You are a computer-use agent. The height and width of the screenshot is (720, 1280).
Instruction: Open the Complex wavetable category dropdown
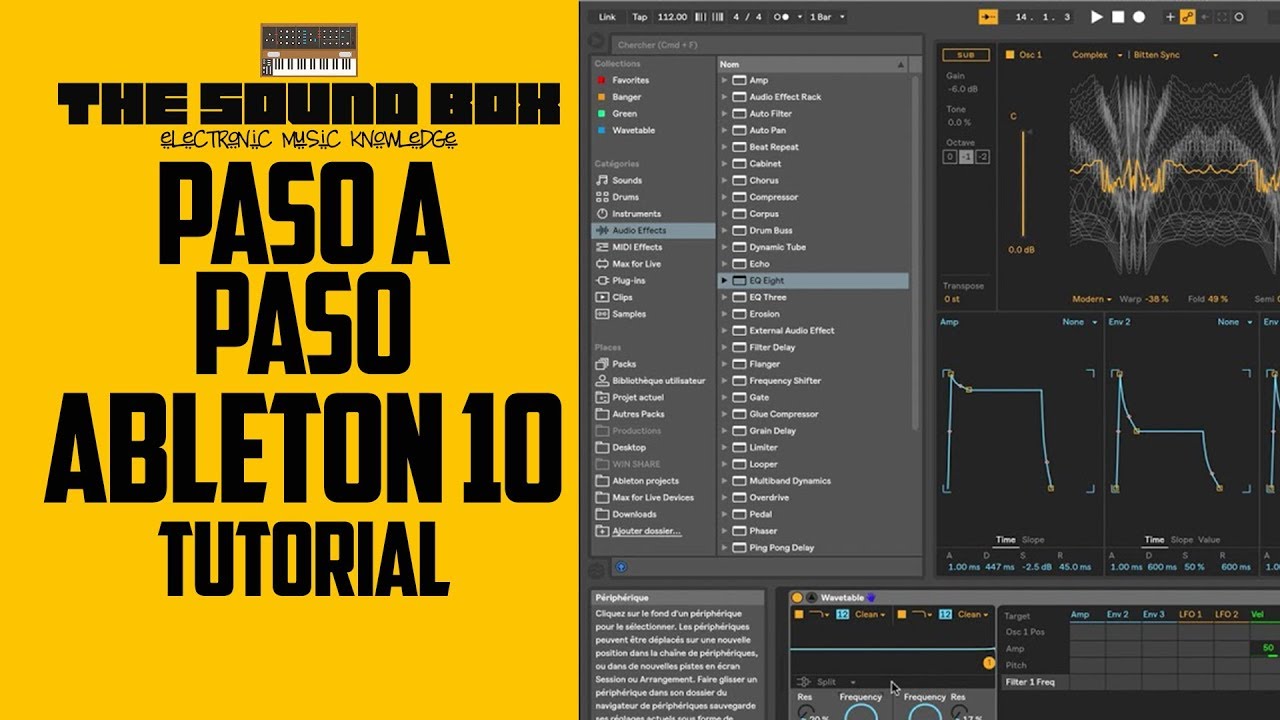pyautogui.click(x=1098, y=55)
